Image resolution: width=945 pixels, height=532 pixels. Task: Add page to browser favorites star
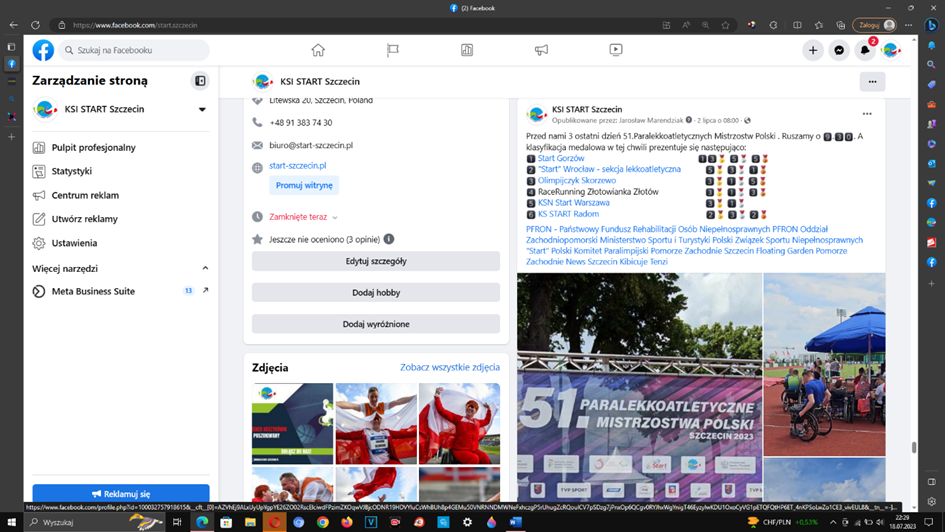726,25
